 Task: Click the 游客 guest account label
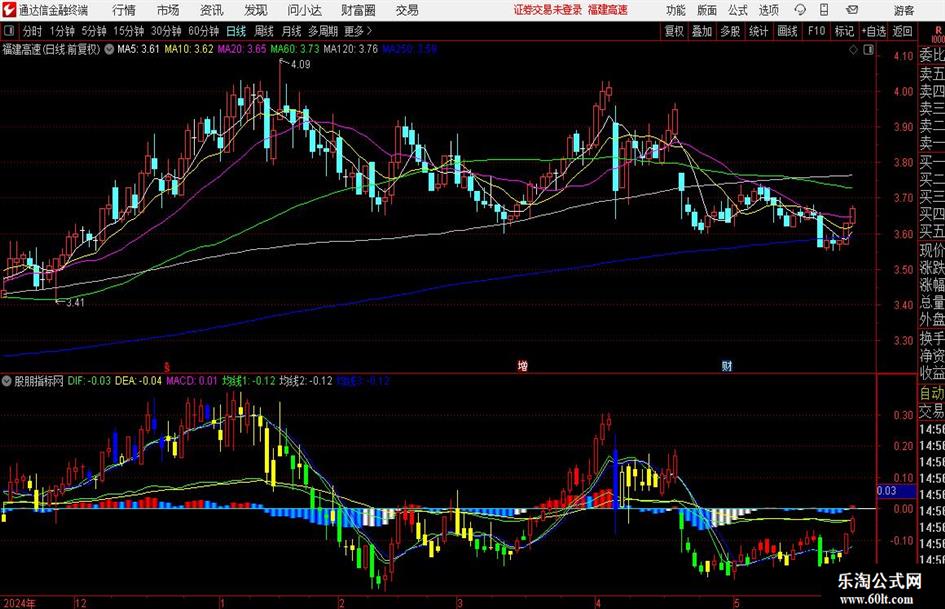(x=904, y=10)
